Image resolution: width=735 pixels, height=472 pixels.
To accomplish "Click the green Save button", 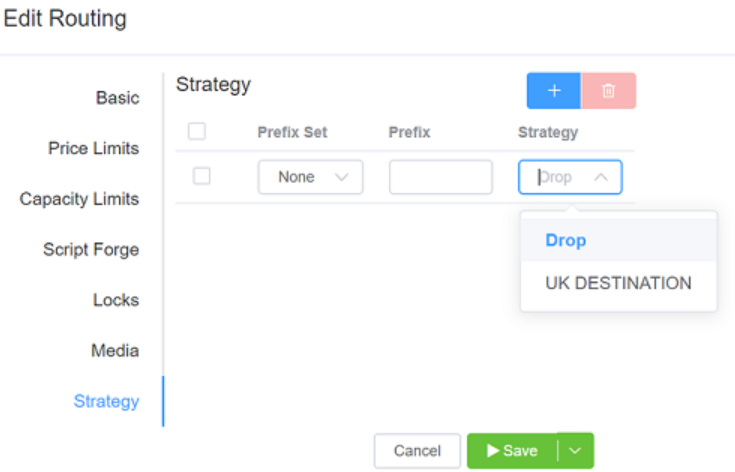I will (x=513, y=450).
